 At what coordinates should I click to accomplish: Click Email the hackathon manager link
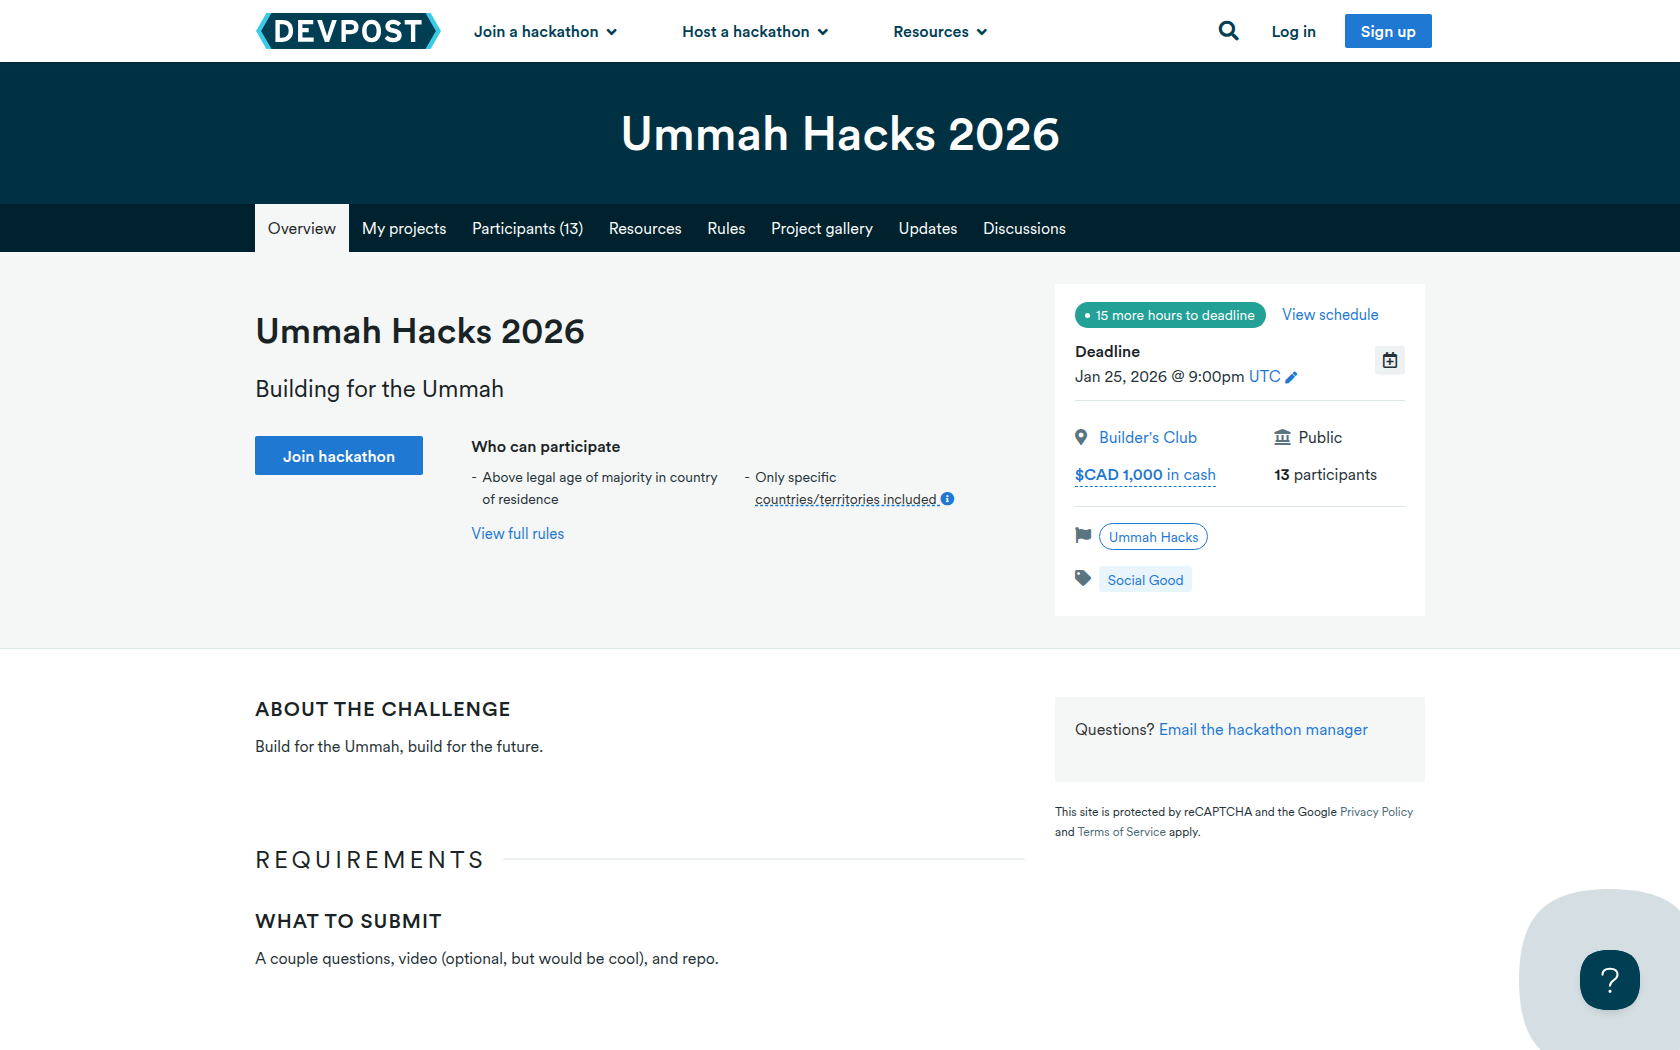pos(1262,730)
